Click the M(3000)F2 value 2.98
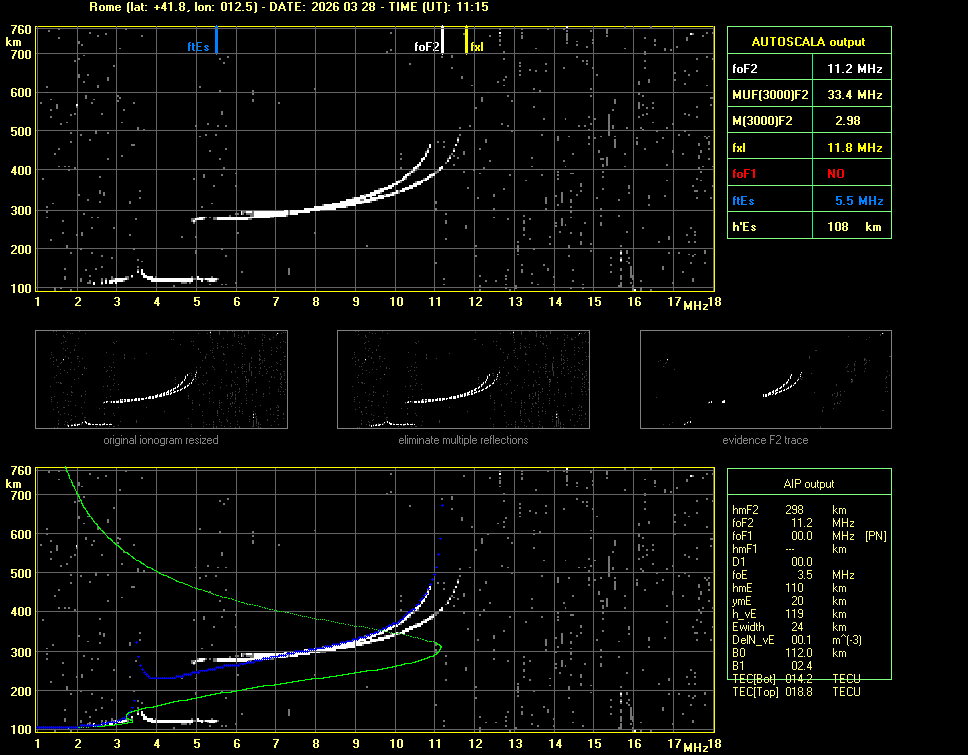 click(848, 121)
